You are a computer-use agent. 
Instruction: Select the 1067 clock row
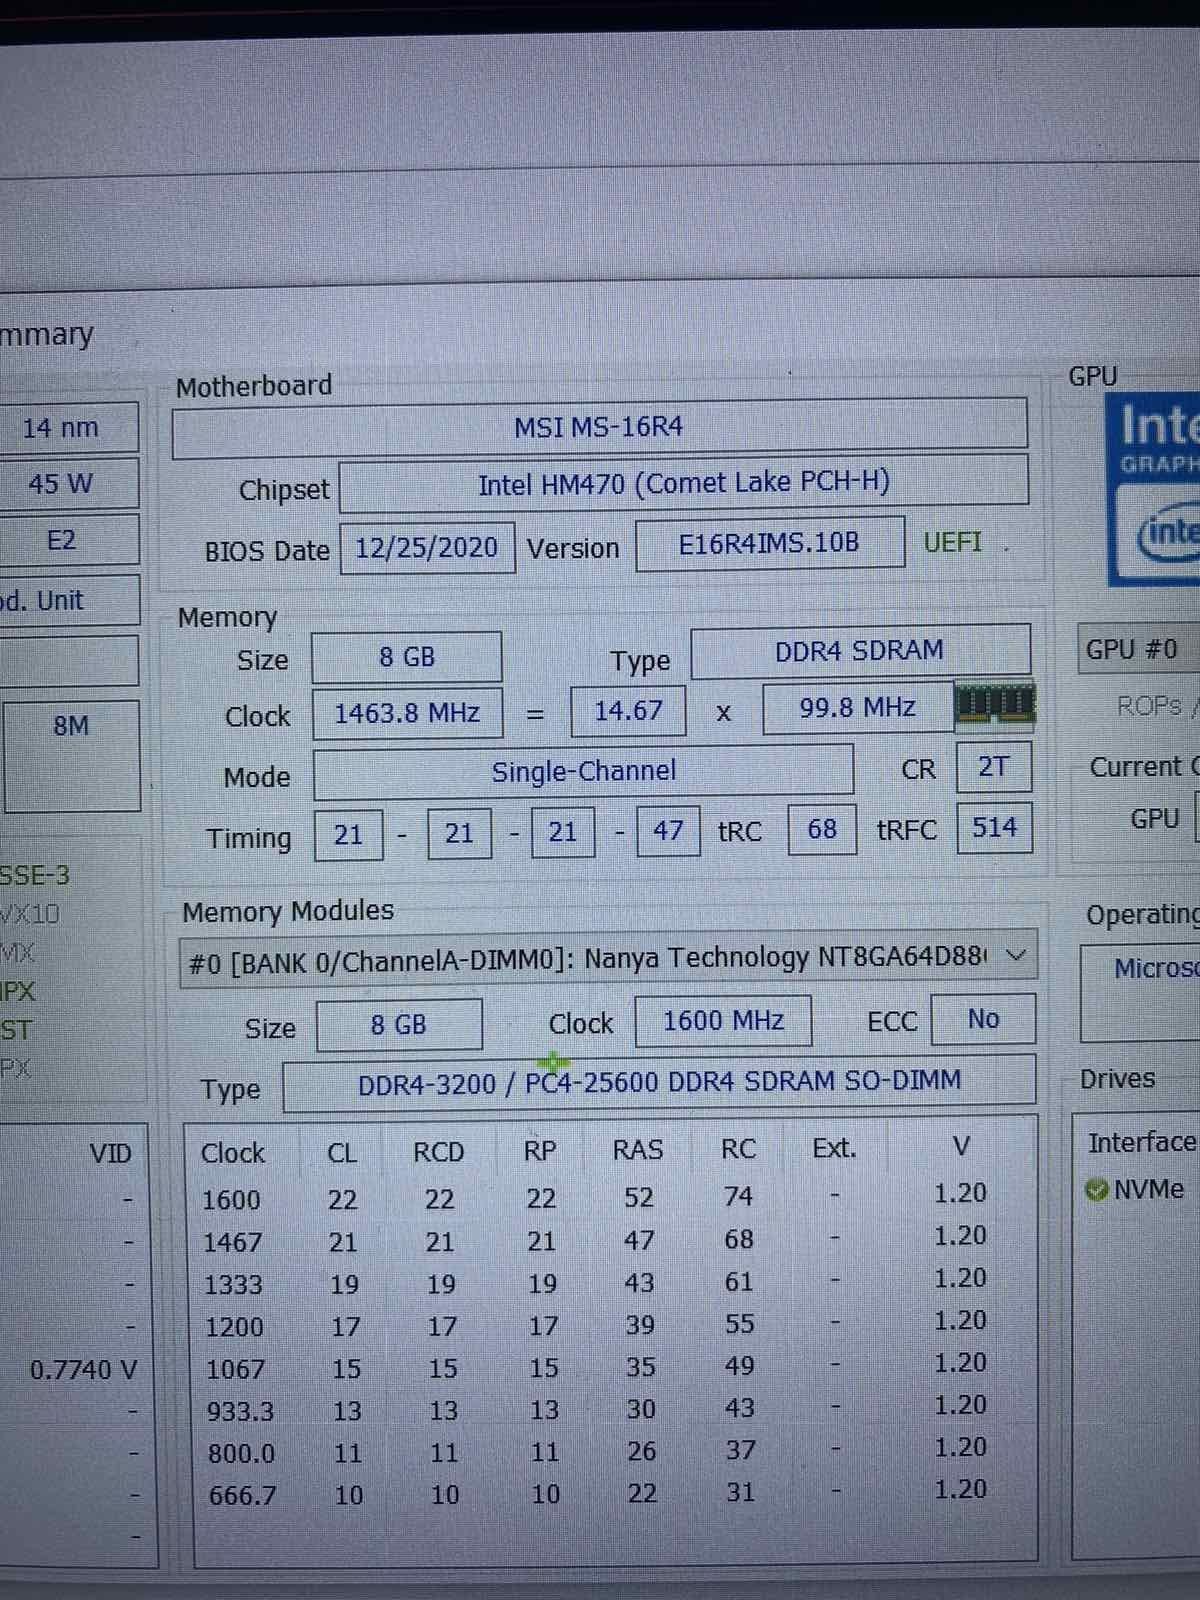[595, 1367]
